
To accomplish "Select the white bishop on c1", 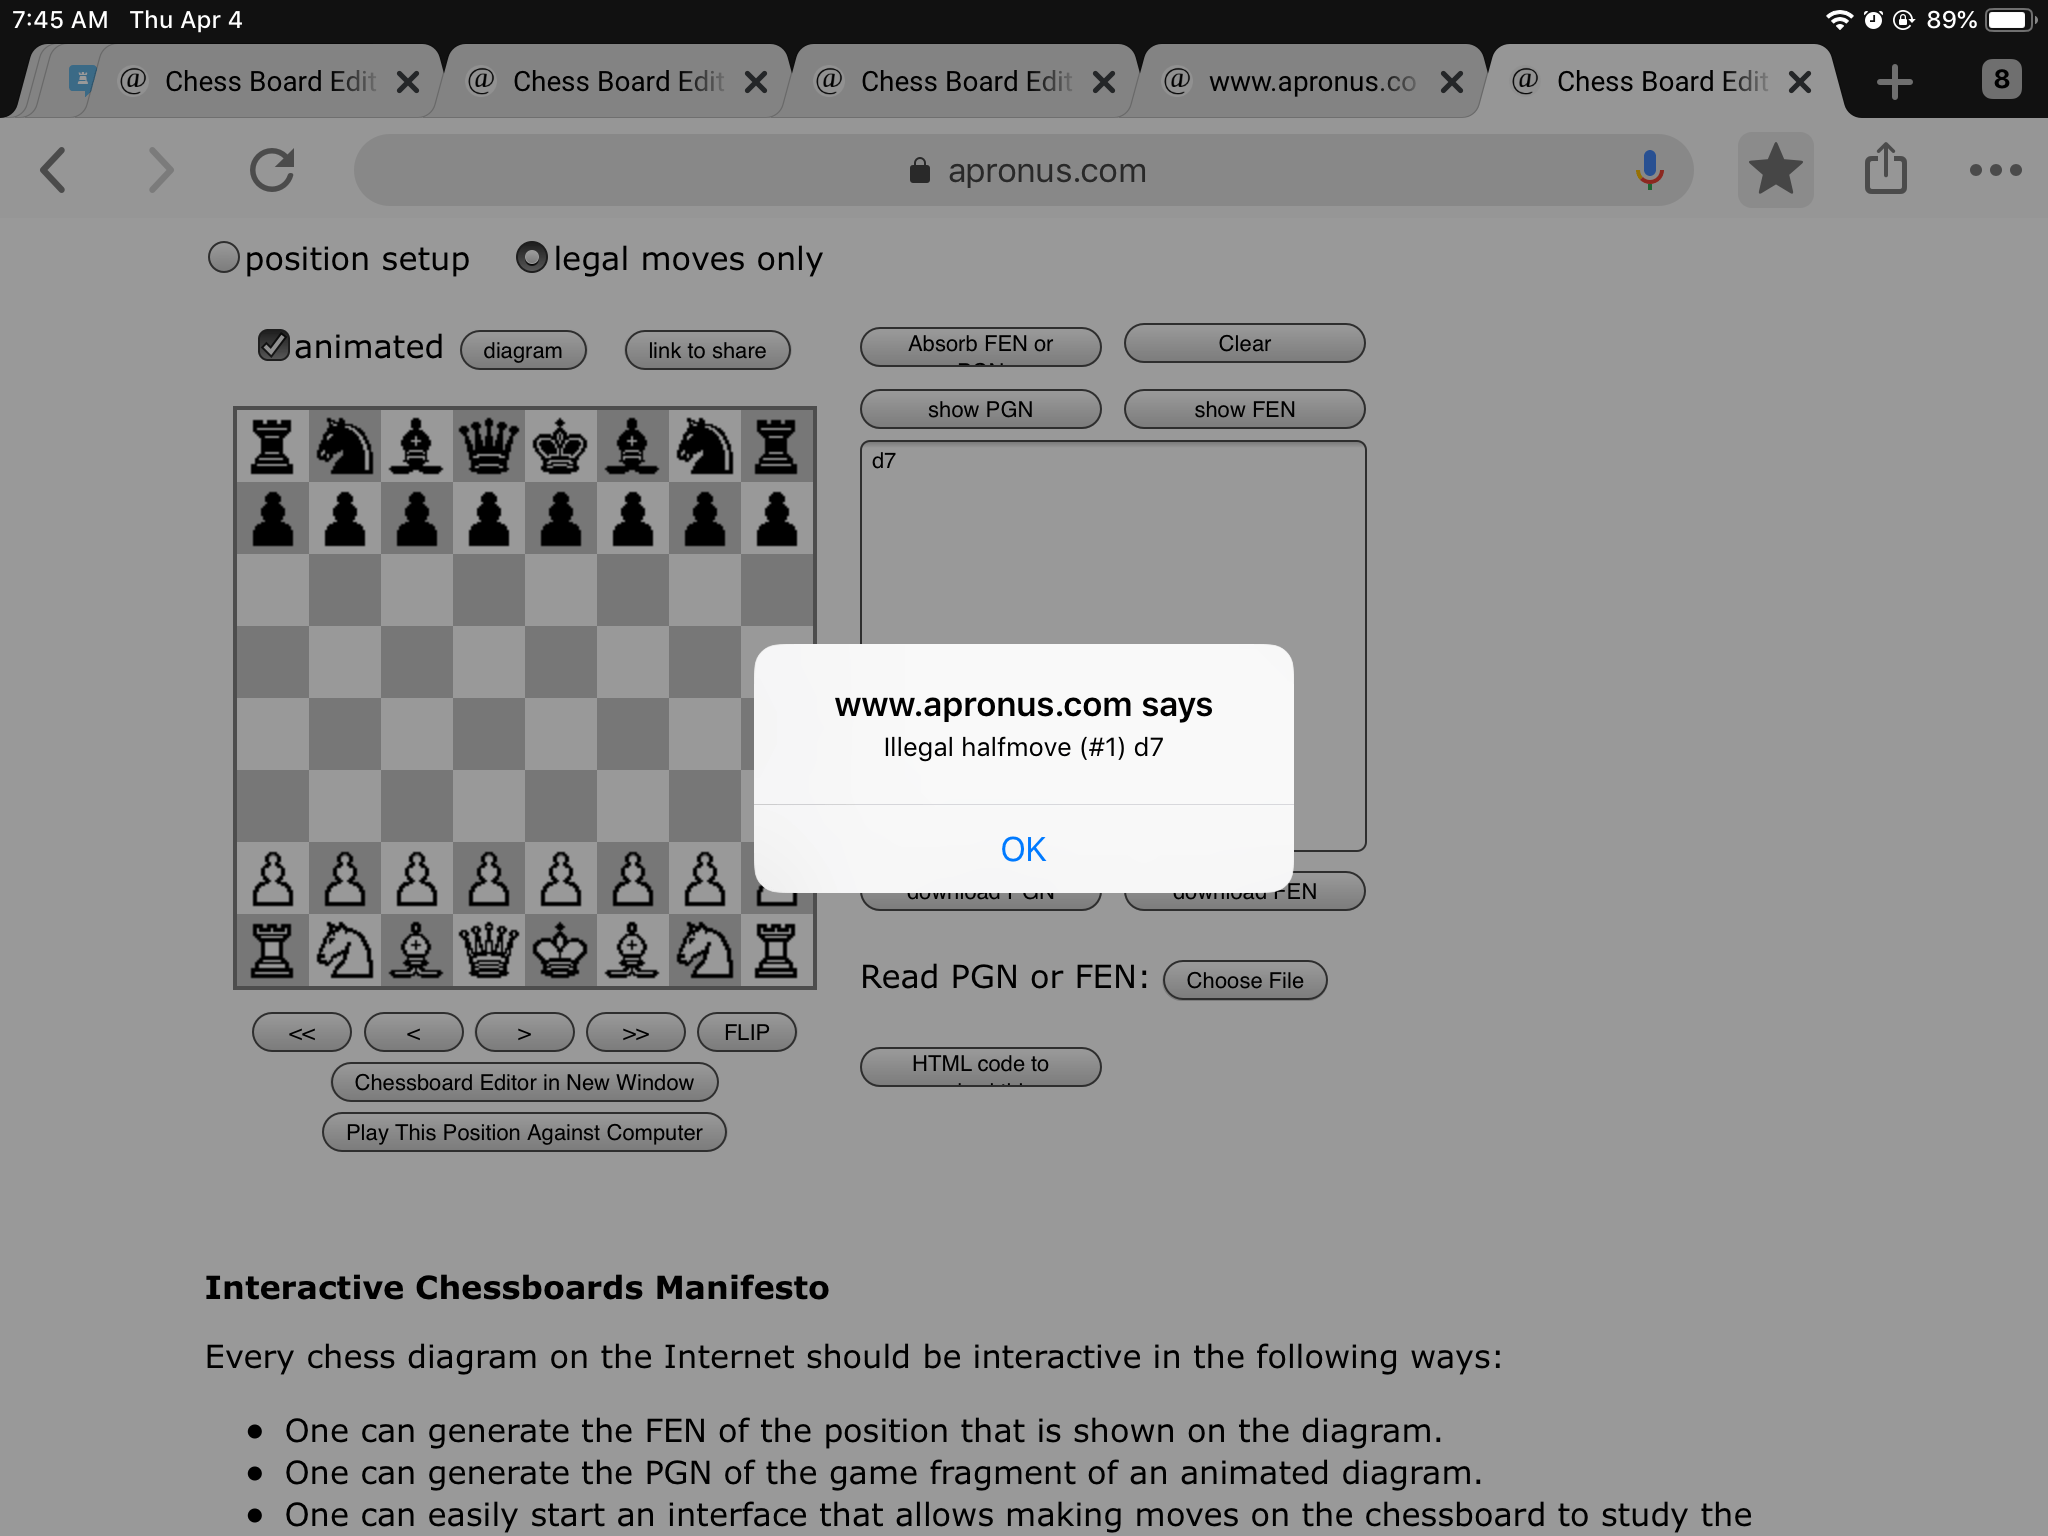I will (x=417, y=950).
